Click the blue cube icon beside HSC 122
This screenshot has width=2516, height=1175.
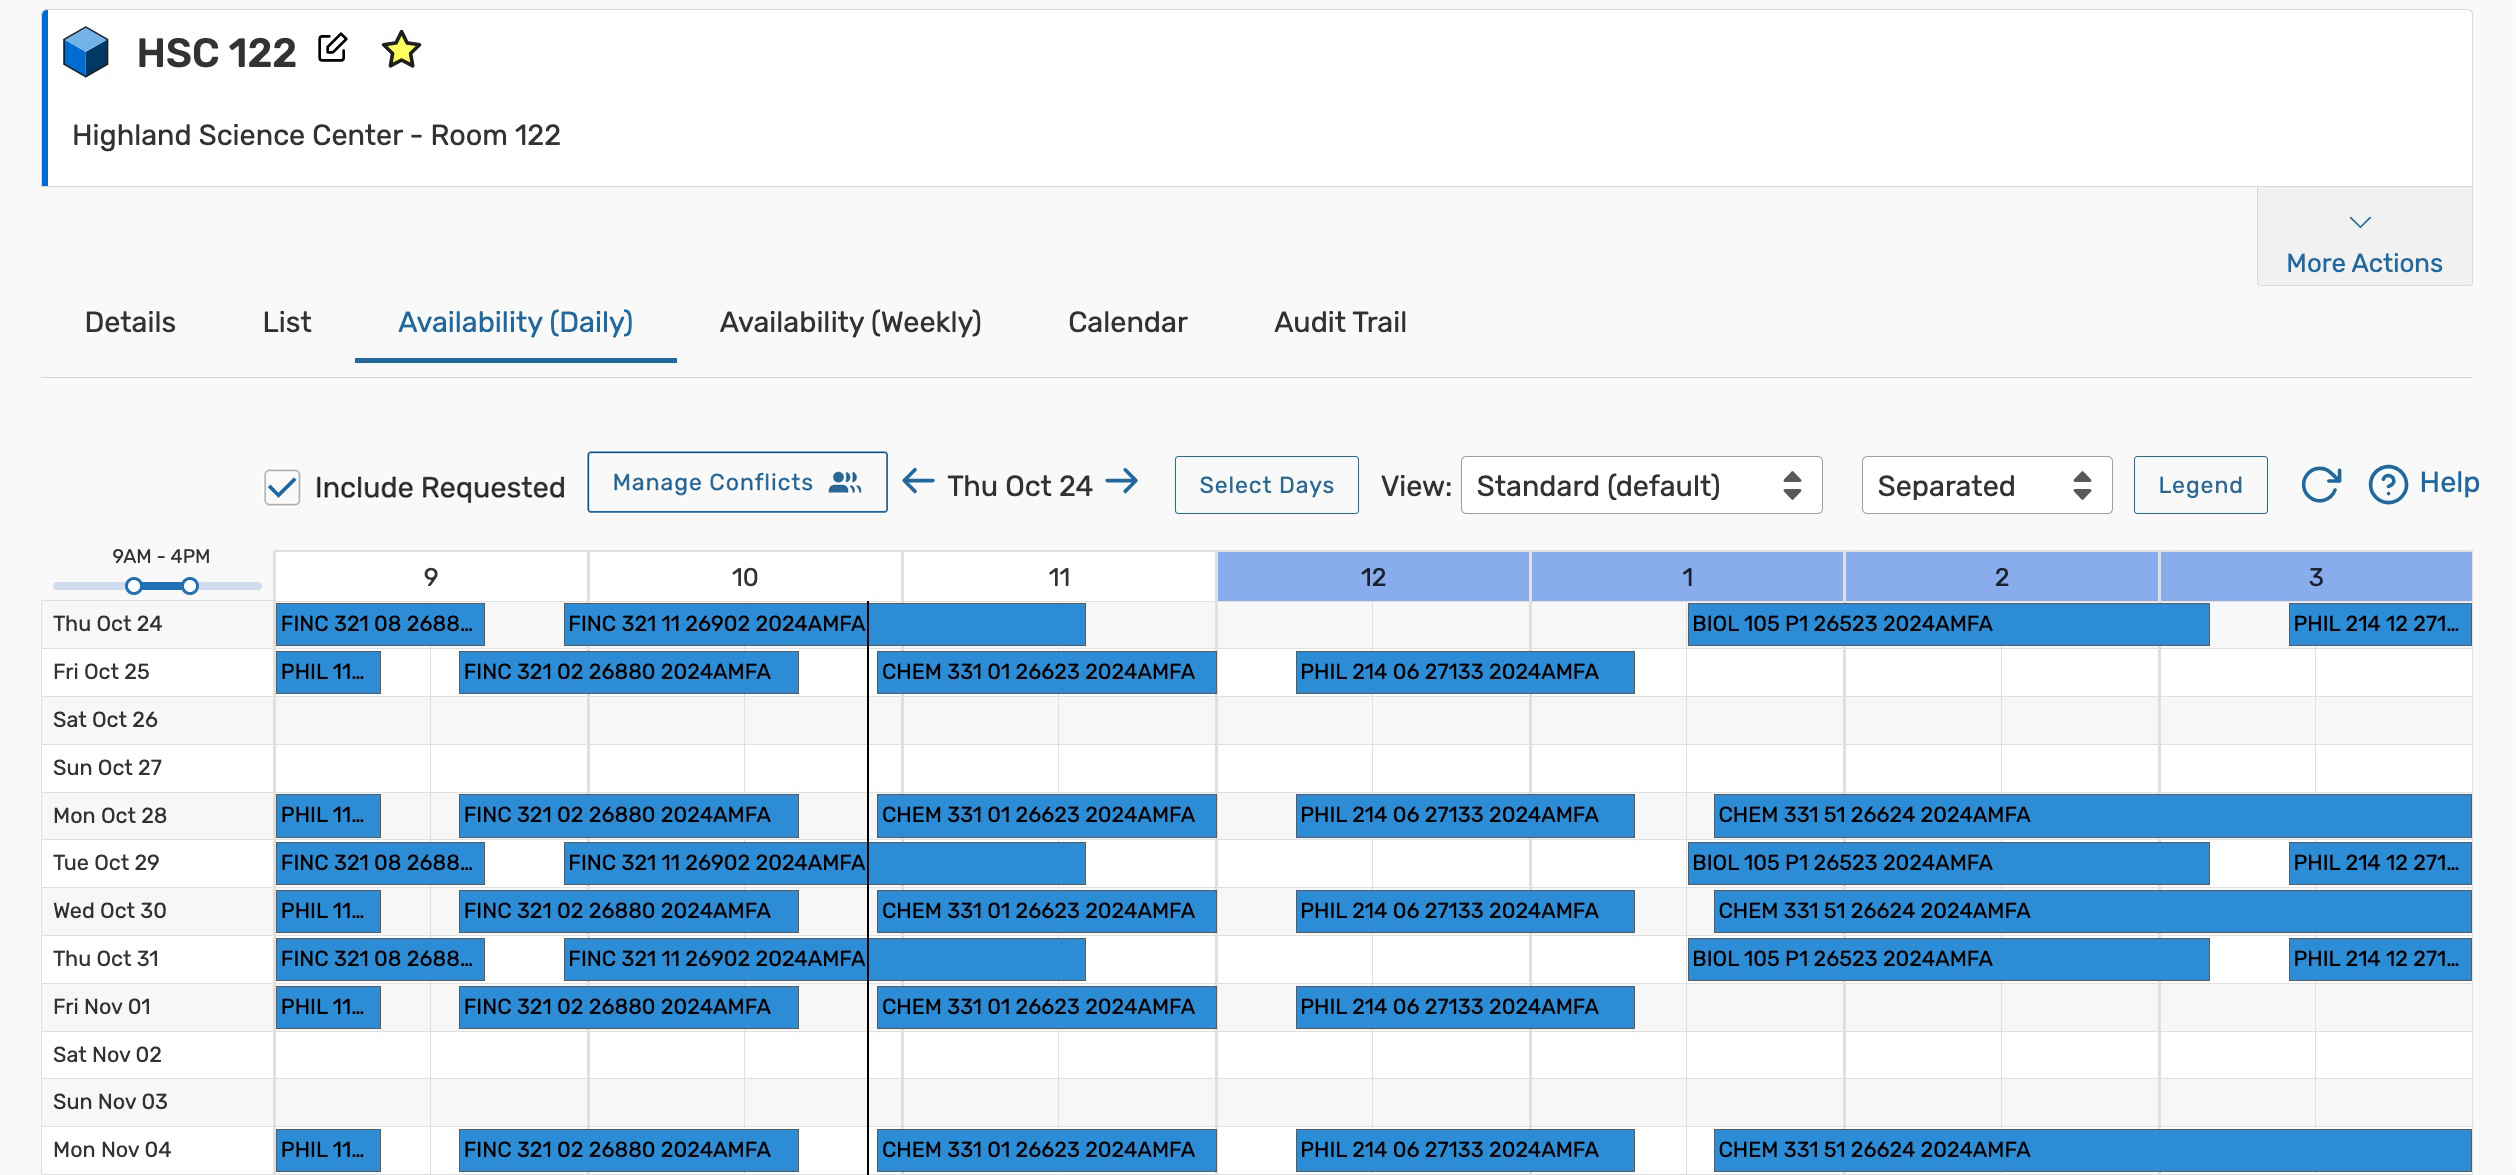pos(88,55)
